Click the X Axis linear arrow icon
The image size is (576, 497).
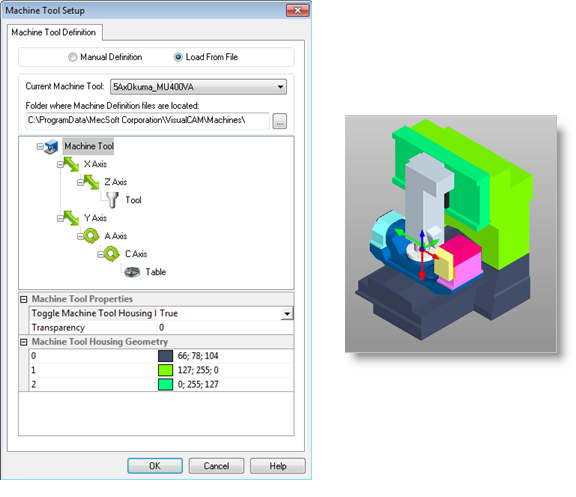(x=71, y=164)
